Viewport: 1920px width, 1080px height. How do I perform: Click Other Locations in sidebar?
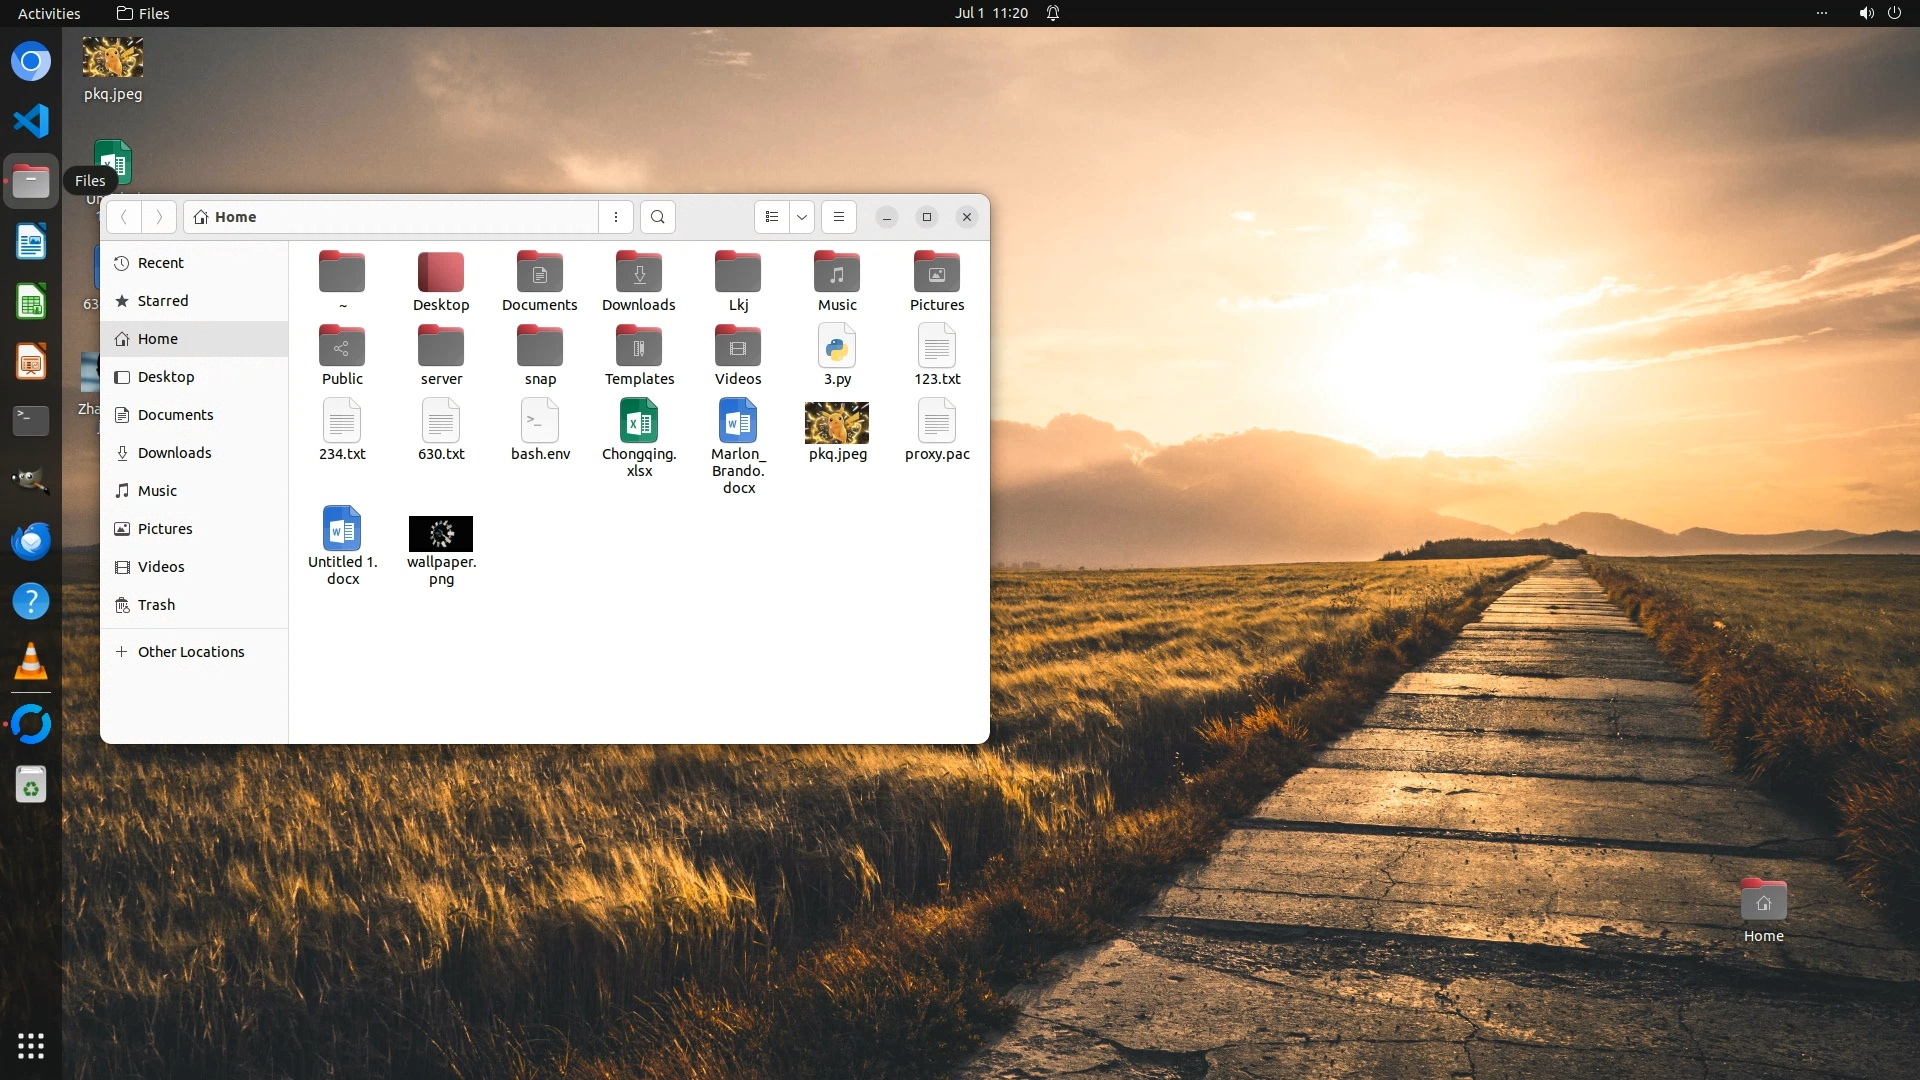pos(190,652)
